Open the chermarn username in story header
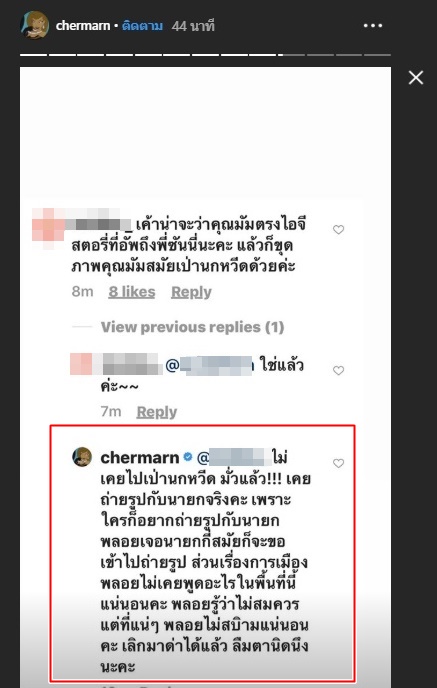437x688 pixels. (82, 26)
